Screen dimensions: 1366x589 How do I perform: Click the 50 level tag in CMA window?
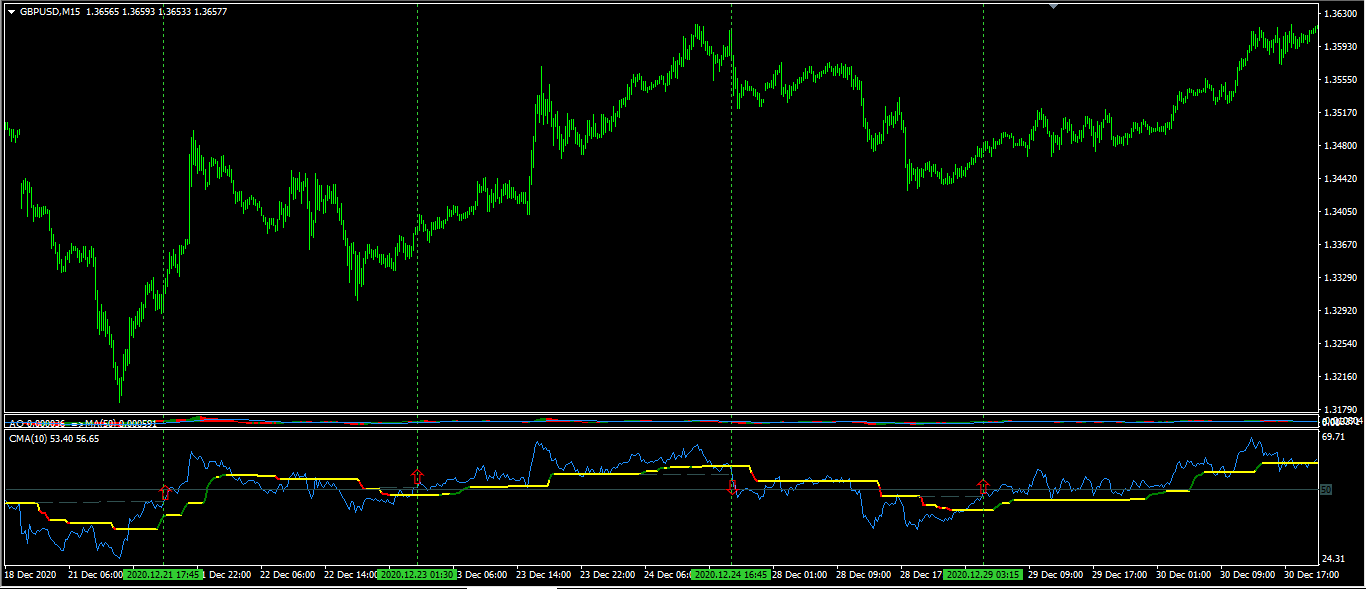tap(1326, 489)
